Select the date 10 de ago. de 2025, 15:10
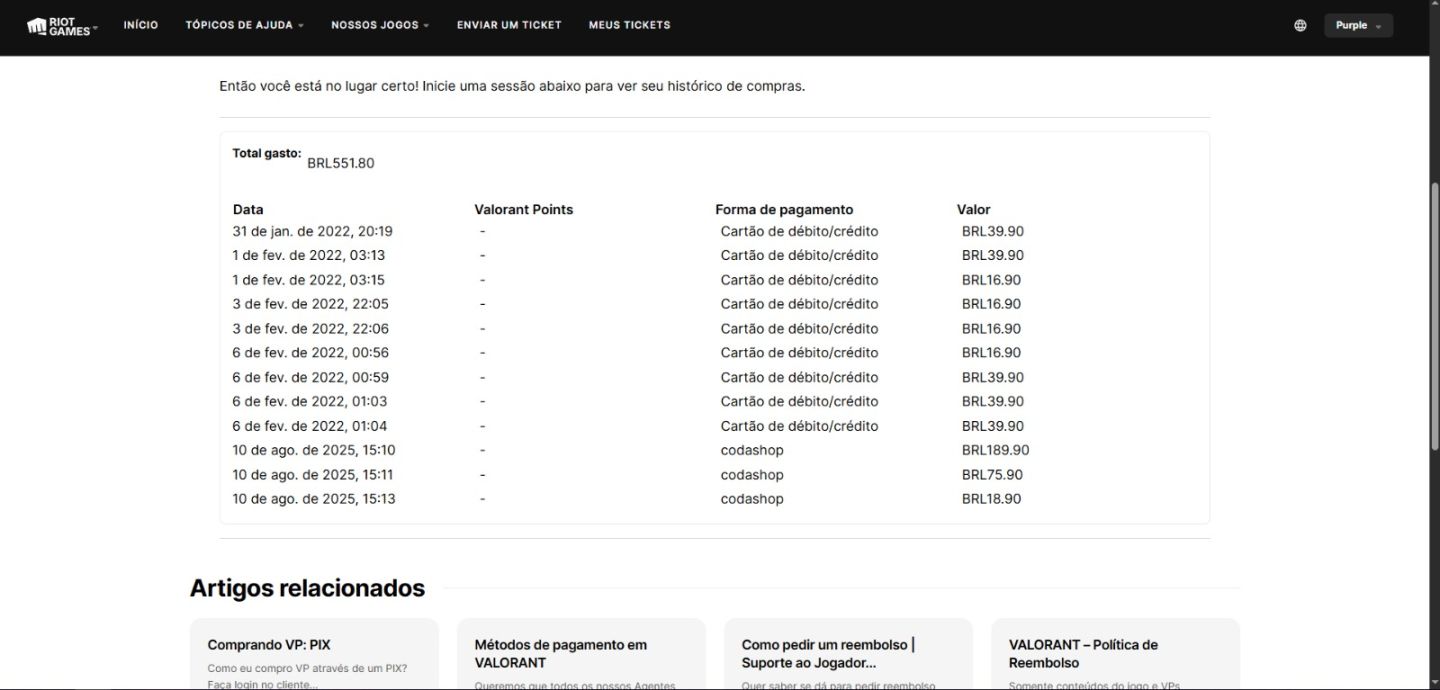The height and width of the screenshot is (690, 1440). pos(314,450)
